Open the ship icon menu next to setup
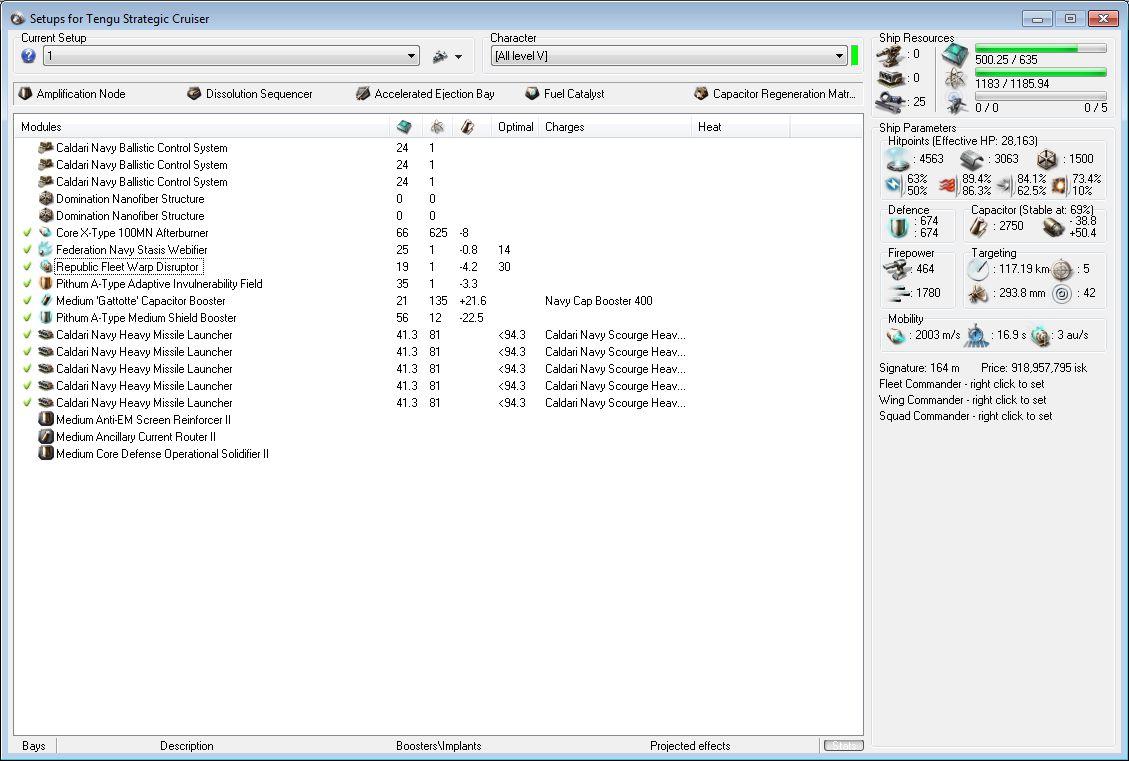 (x=447, y=56)
